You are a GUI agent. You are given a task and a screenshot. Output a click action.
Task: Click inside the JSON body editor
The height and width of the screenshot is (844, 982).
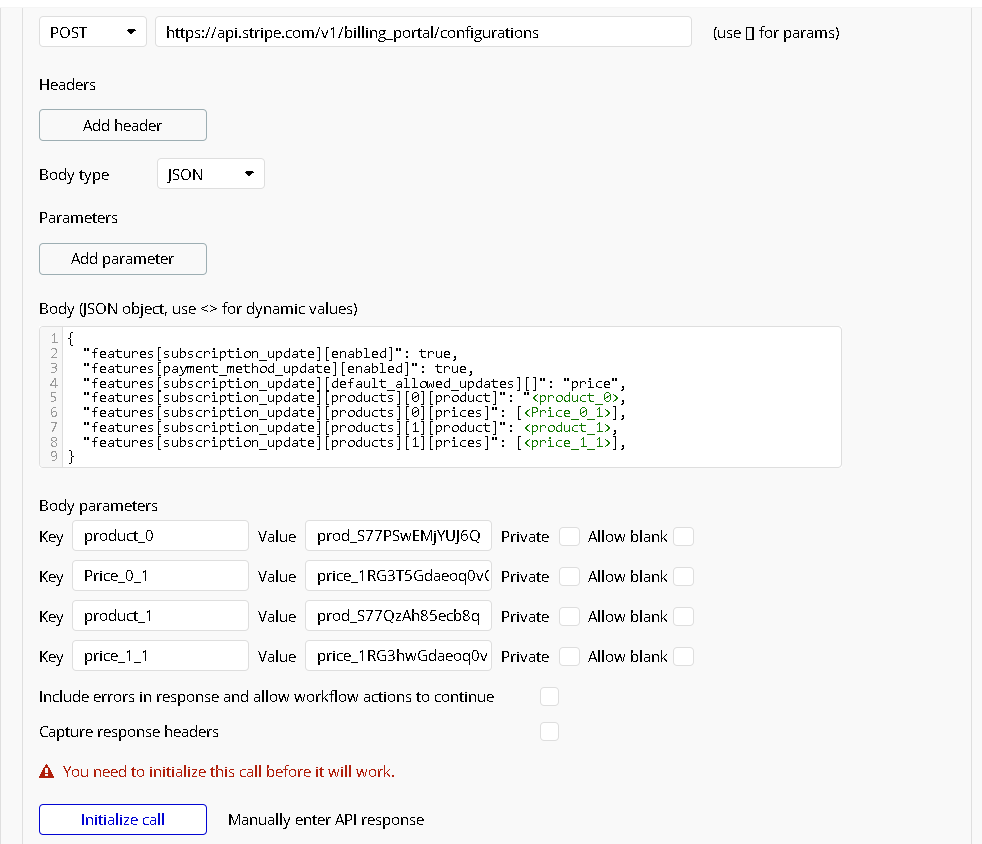pyautogui.click(x=440, y=397)
